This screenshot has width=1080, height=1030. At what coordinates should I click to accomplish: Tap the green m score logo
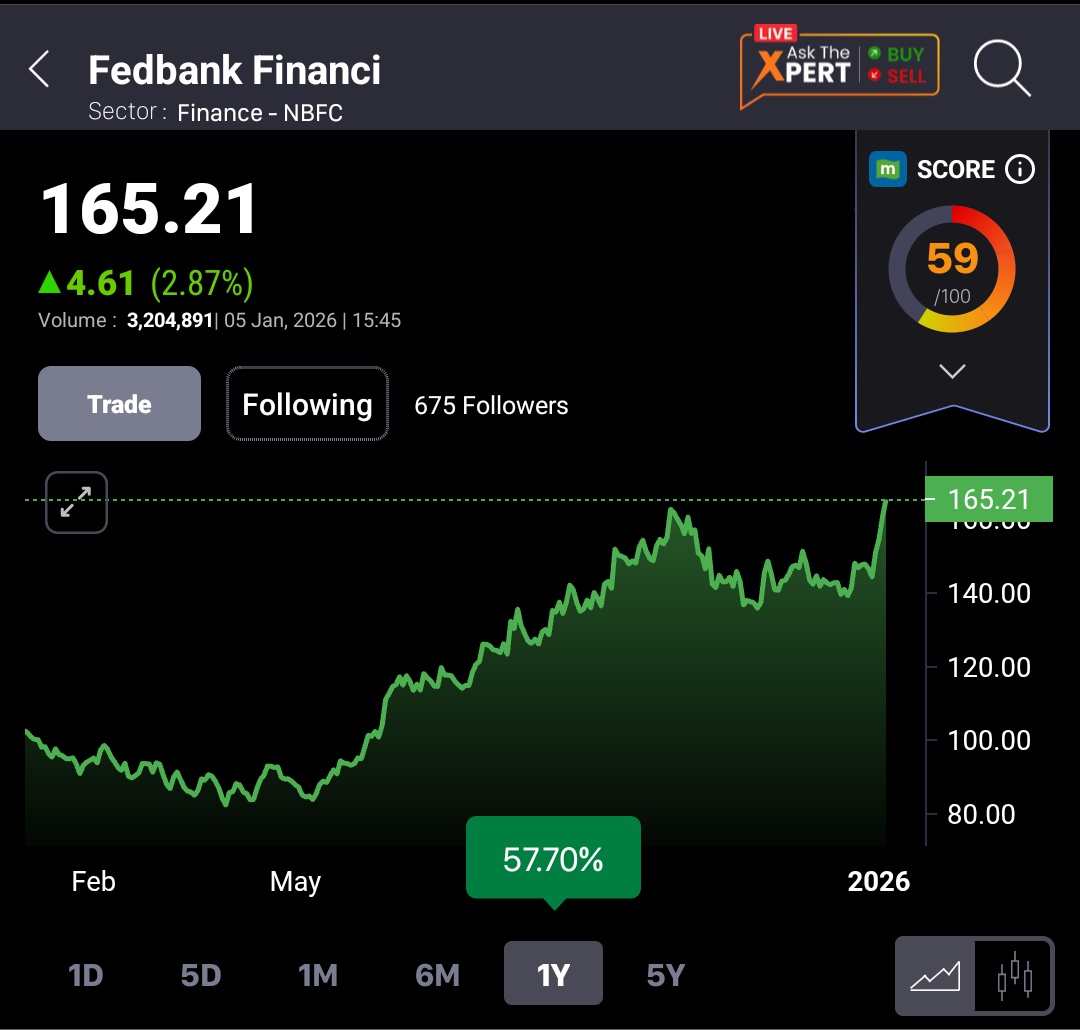[x=887, y=169]
